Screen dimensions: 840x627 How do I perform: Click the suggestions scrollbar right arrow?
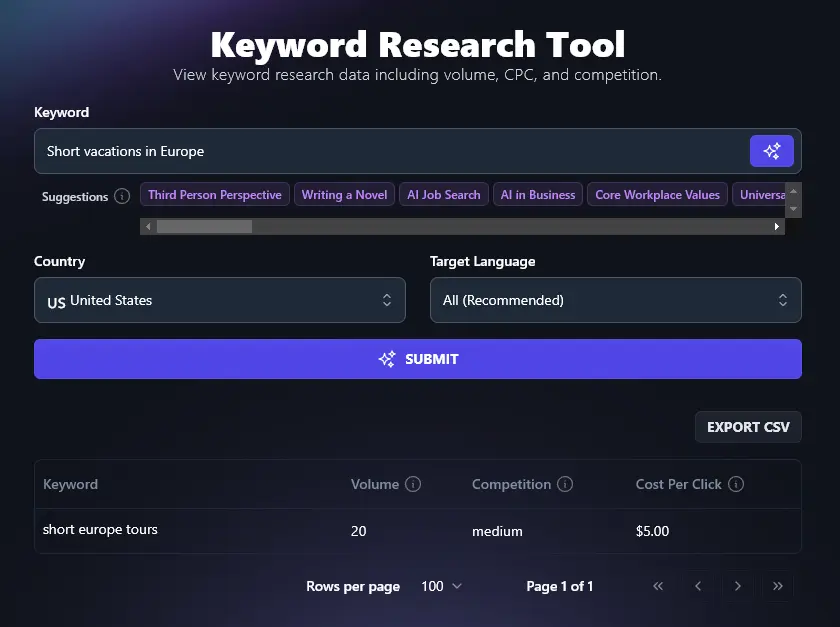[x=777, y=226]
